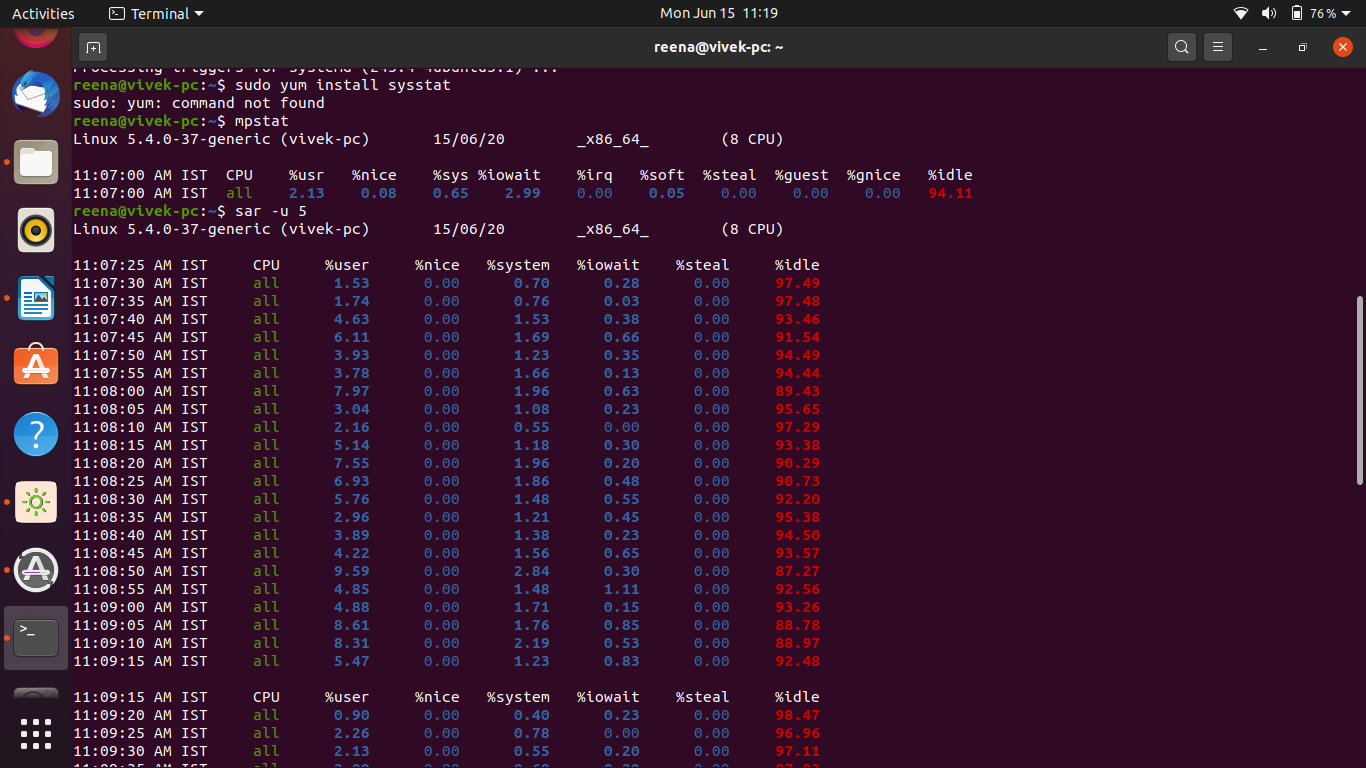This screenshot has height=768, width=1366.
Task: Launch the speaker media app from the dock
Action: tap(35, 229)
